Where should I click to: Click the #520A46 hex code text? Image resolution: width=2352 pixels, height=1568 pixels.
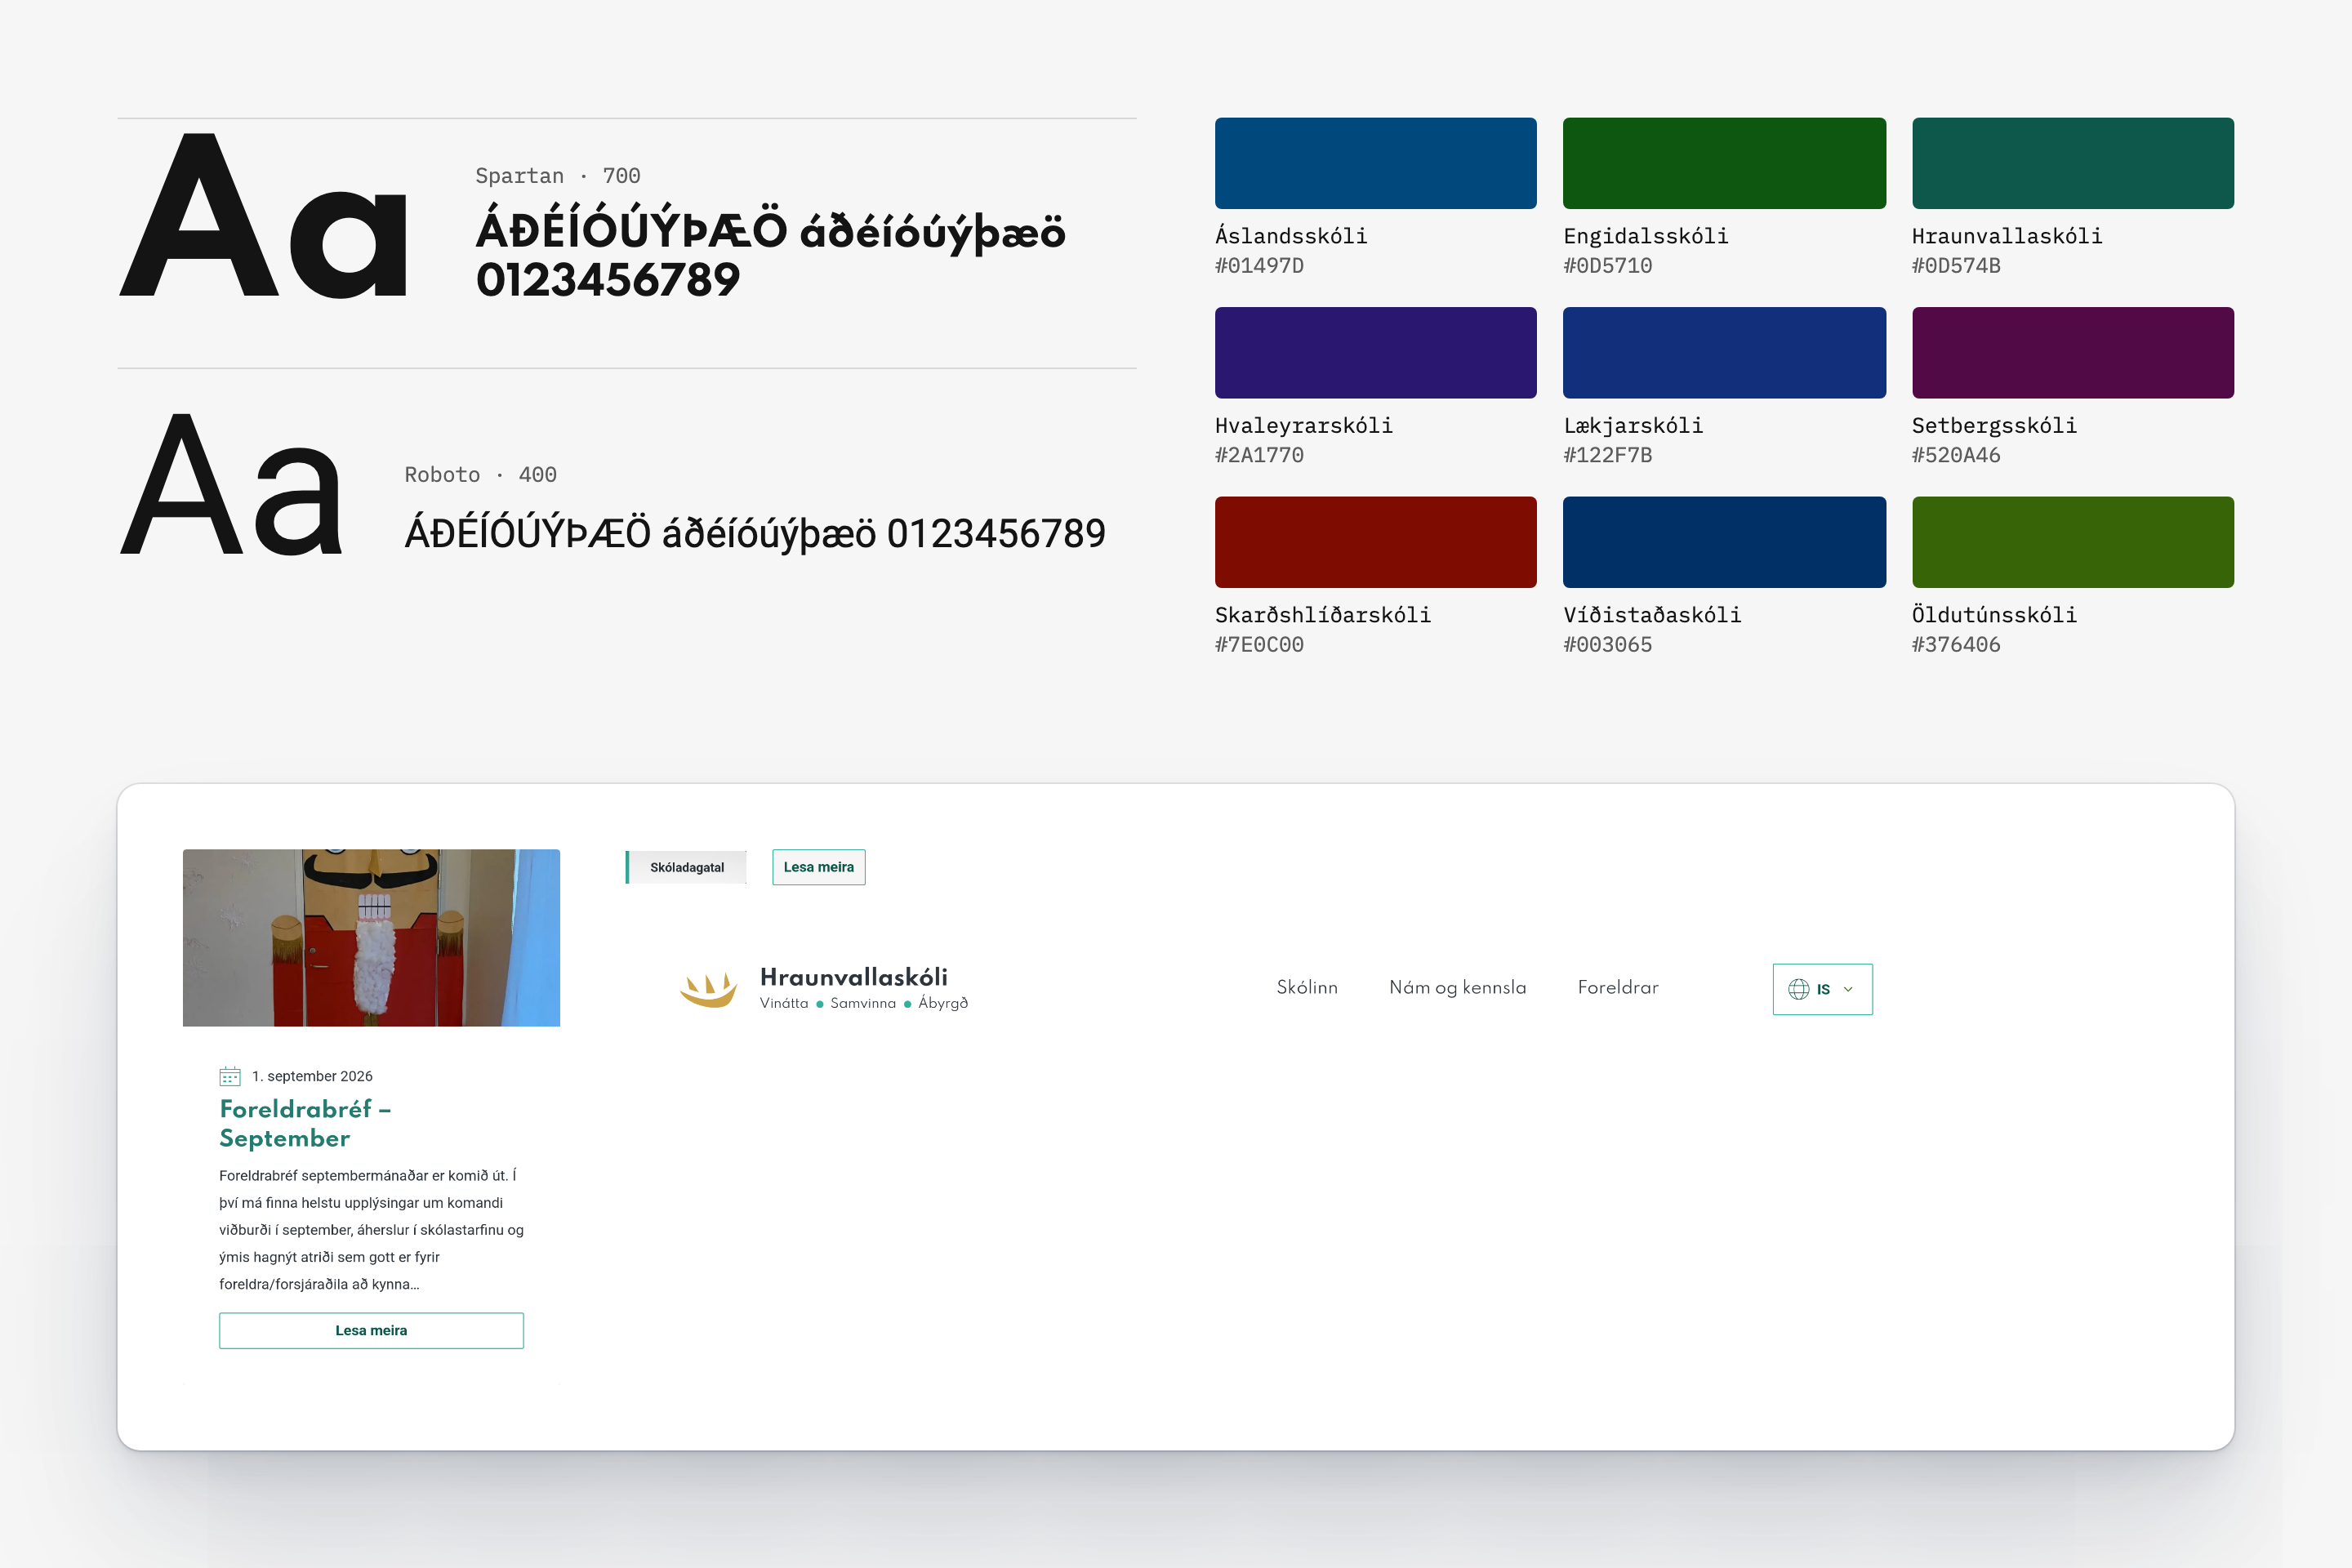pos(1956,455)
